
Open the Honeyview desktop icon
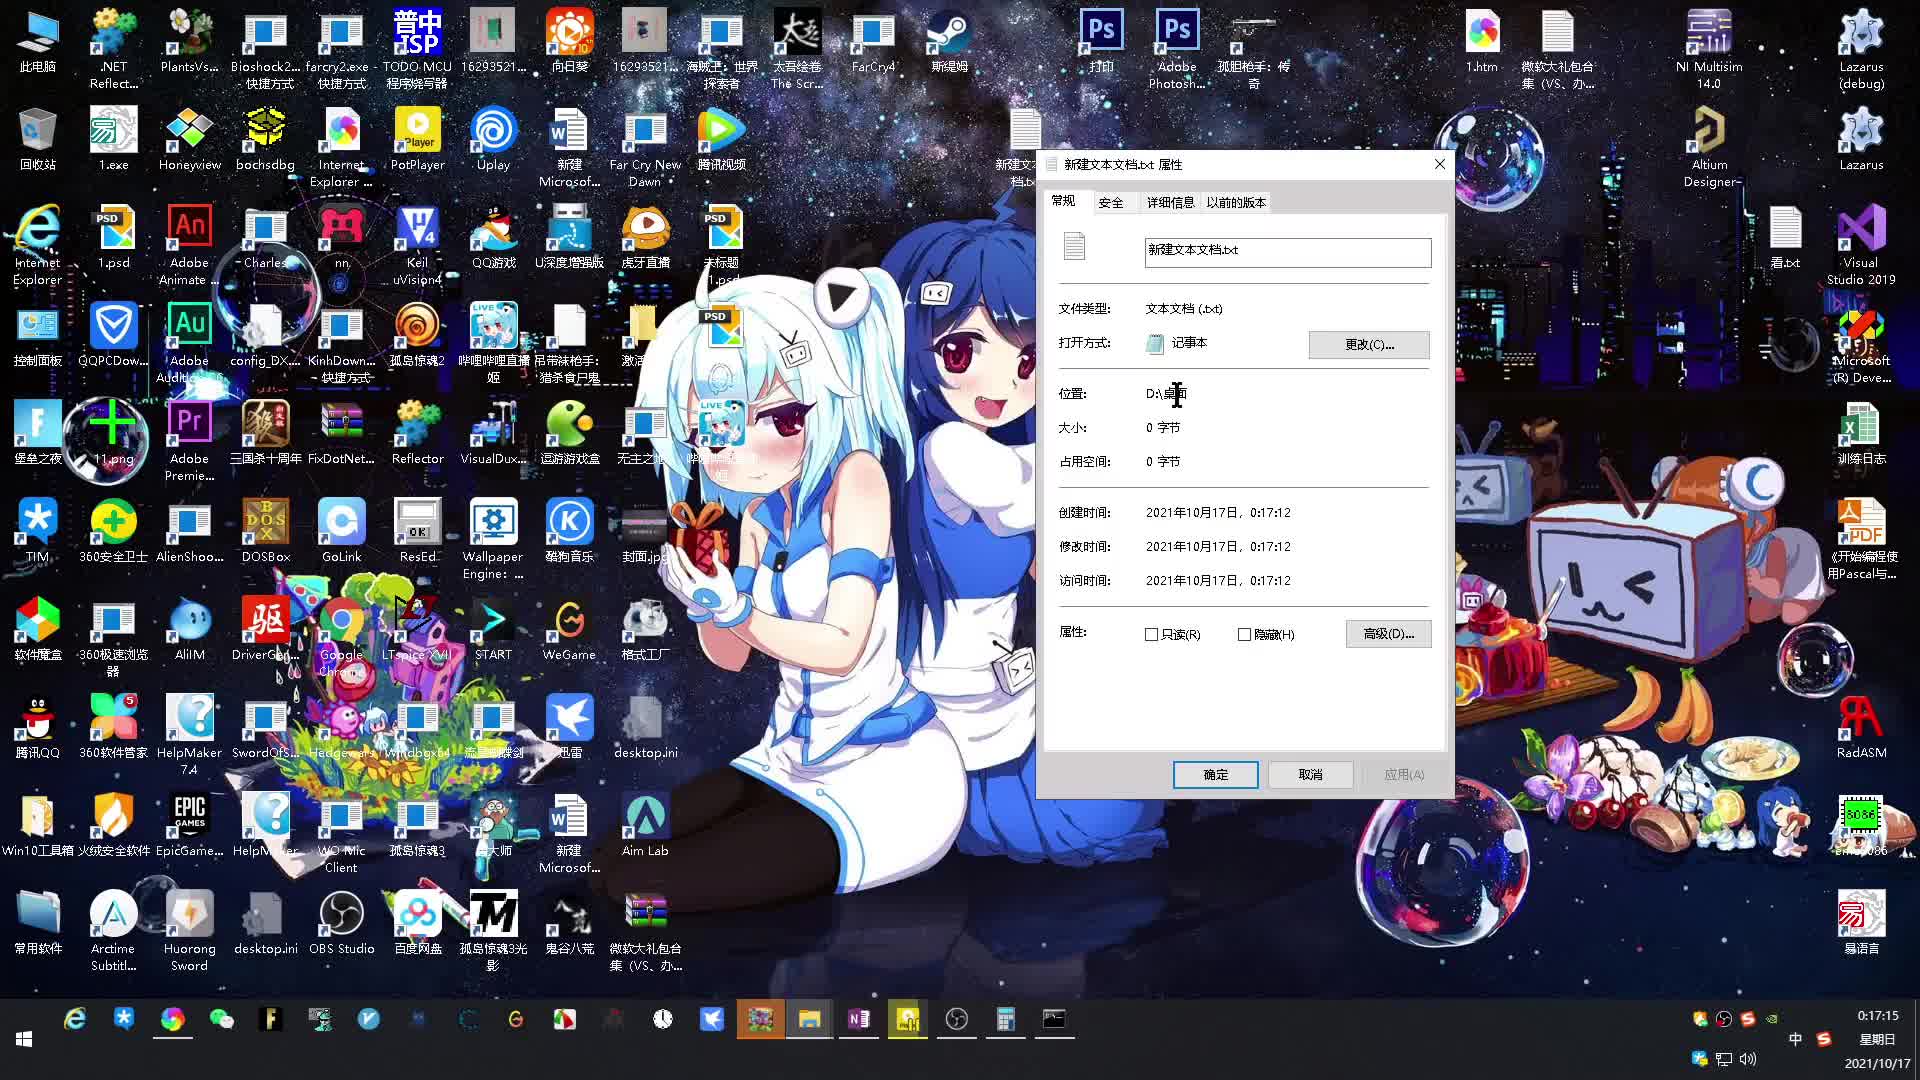pos(189,140)
